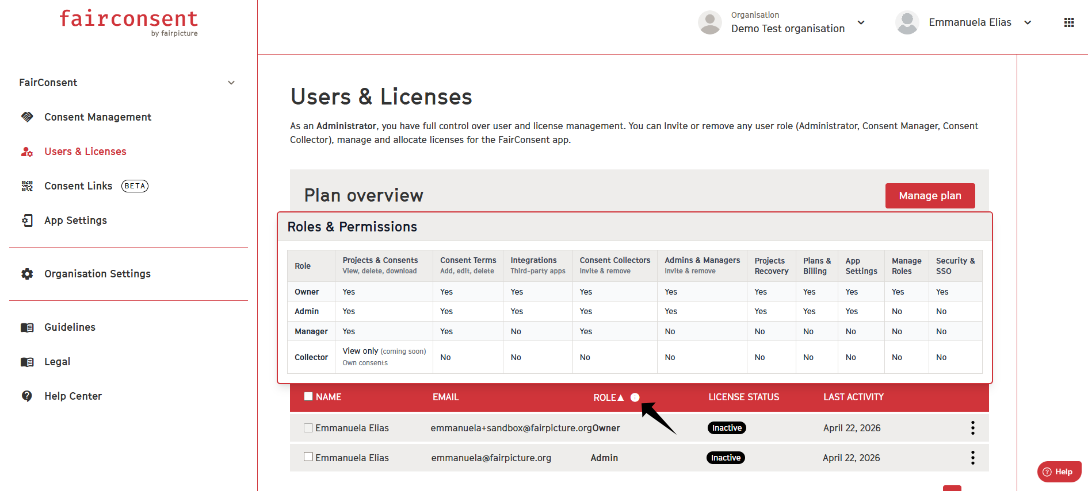1088x491 pixels.
Task: Open the organisation switcher dropdown arrow
Action: tap(861, 22)
